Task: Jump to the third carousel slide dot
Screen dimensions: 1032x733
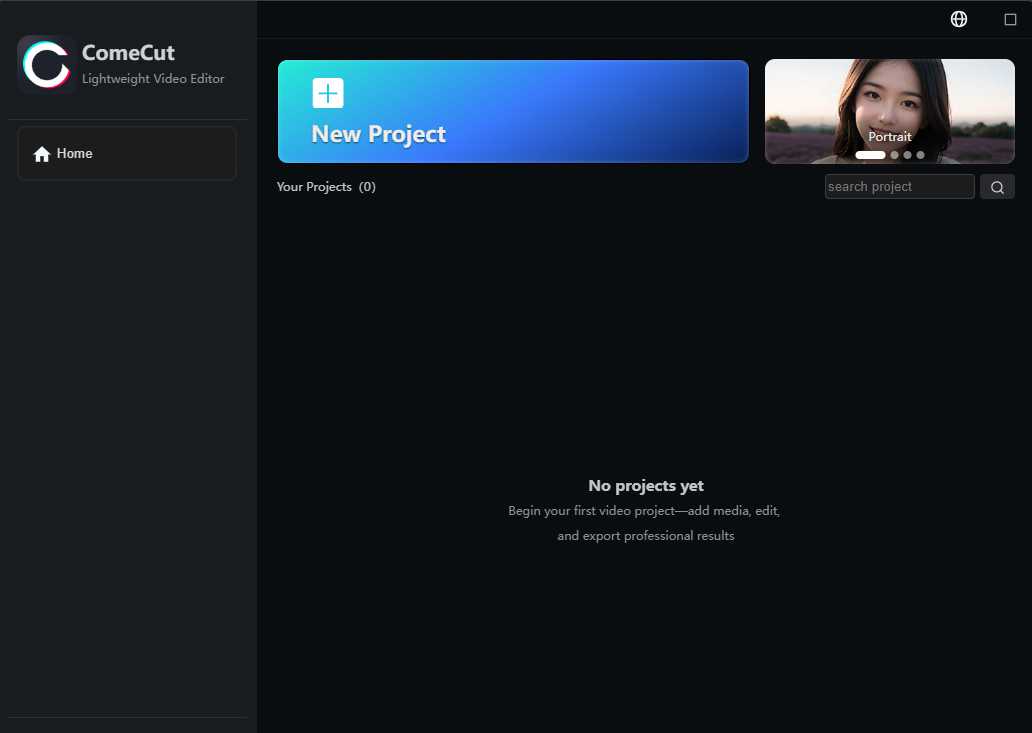Action: (907, 155)
